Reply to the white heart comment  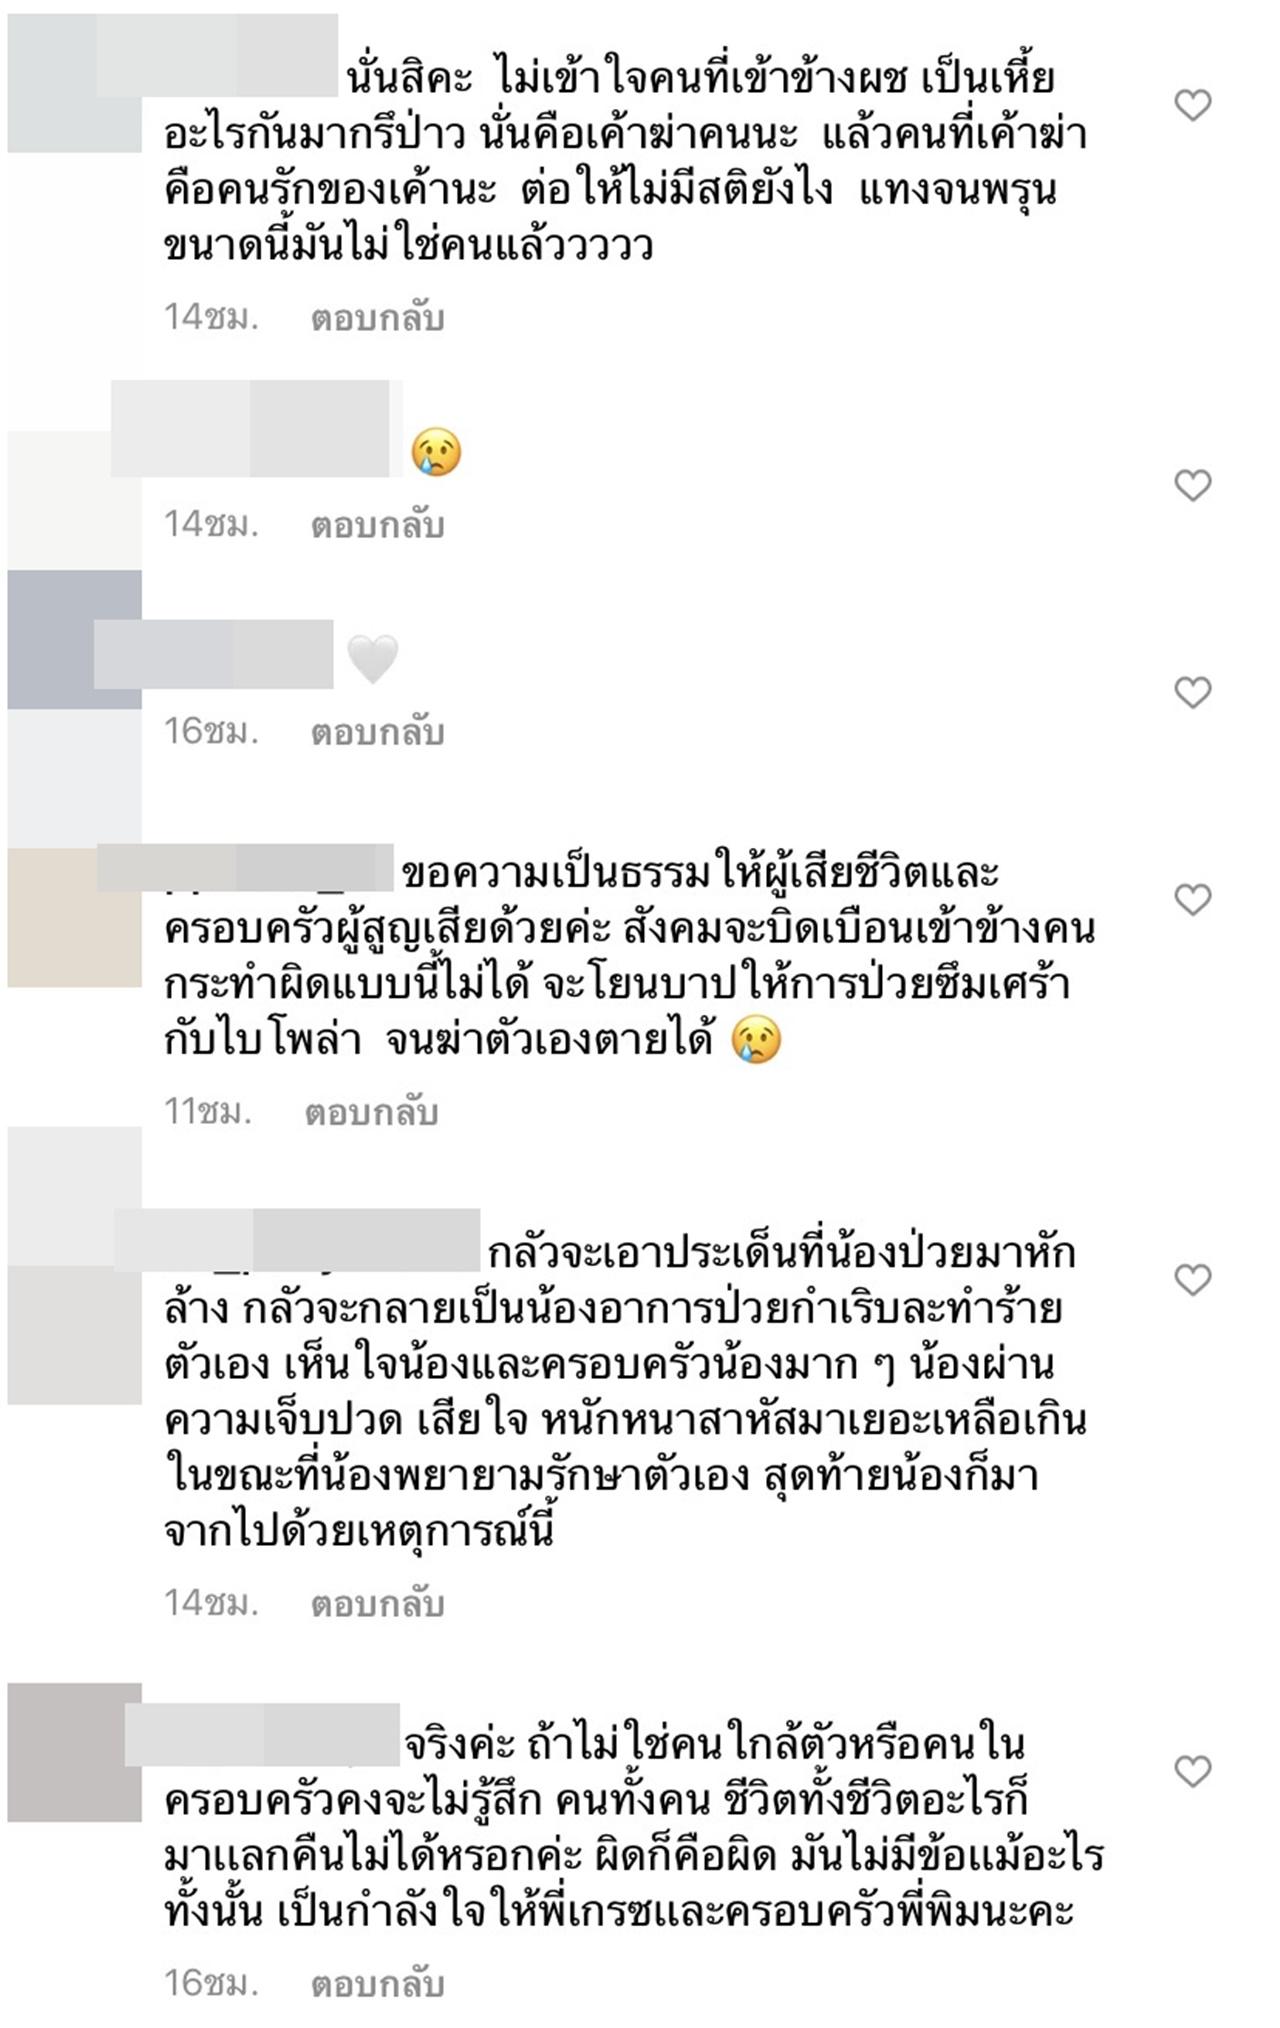[377, 732]
